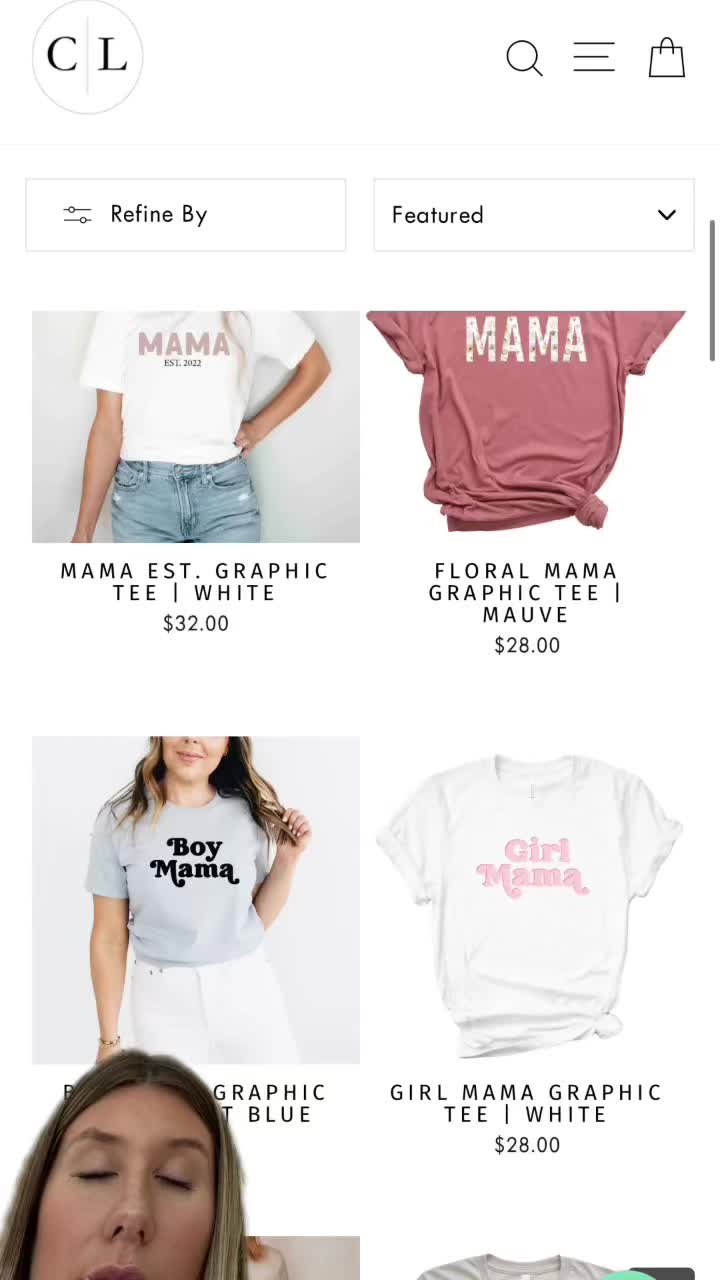720x1280 pixels.
Task: View the shopping bag cart
Action: click(666, 57)
